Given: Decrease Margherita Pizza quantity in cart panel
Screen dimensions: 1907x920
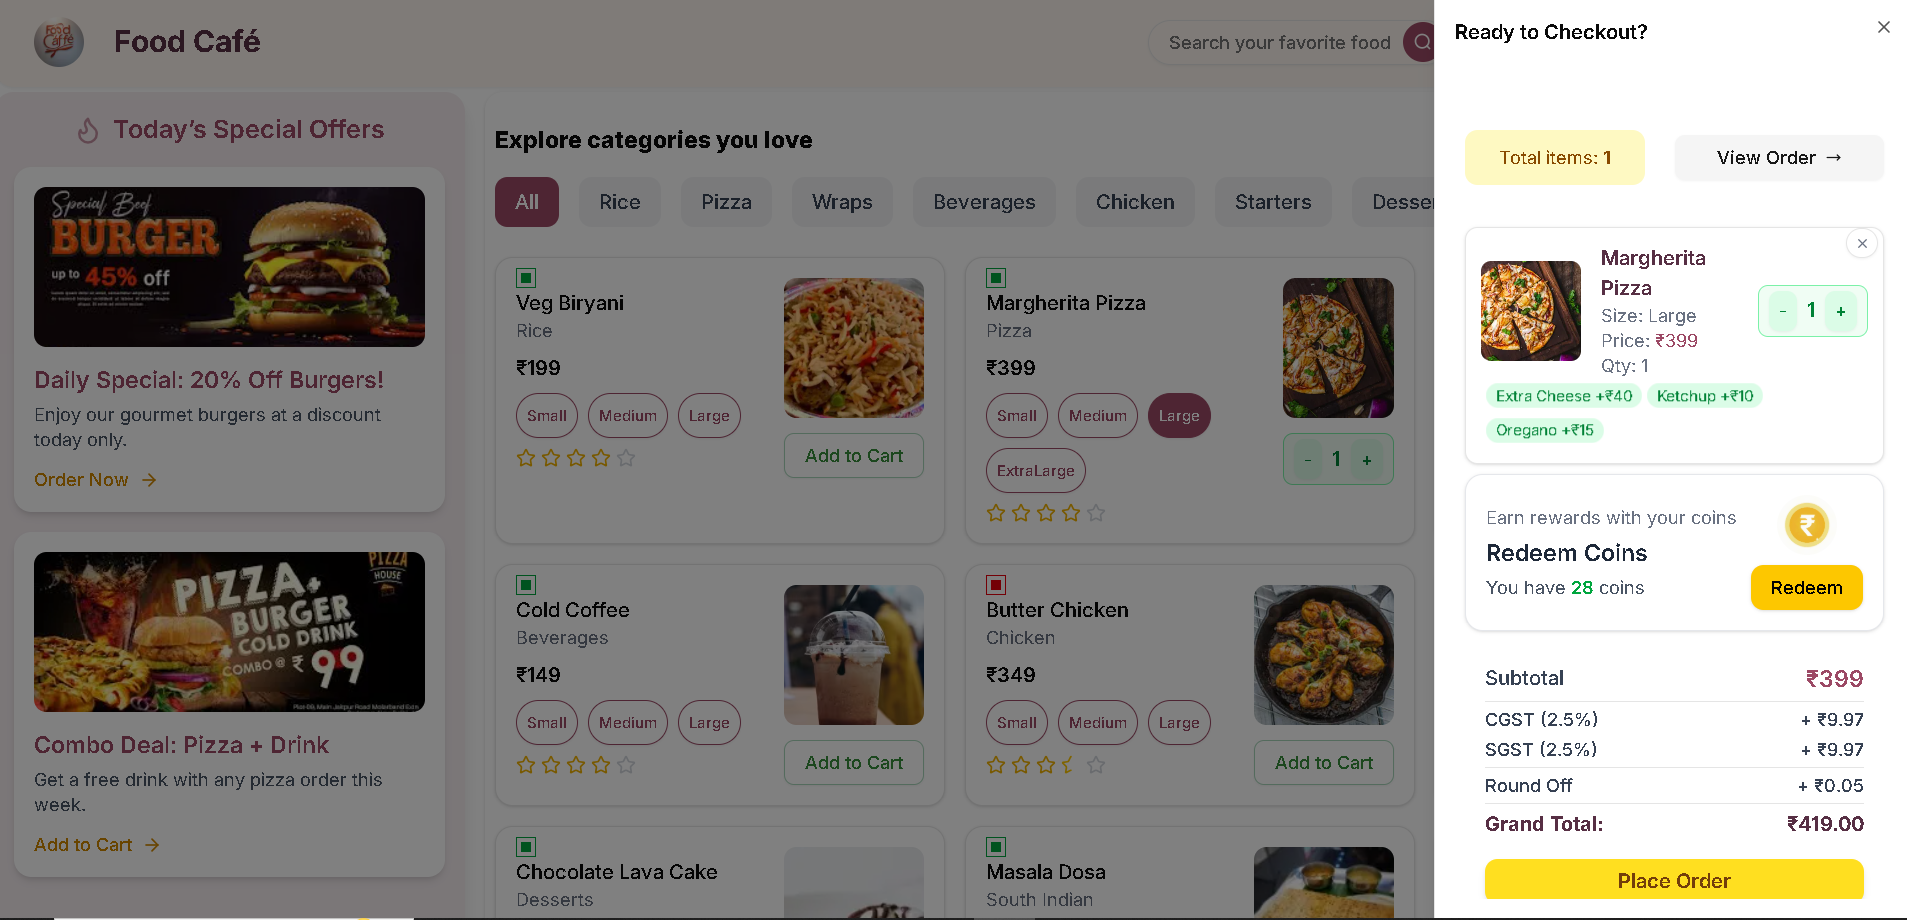Looking at the screenshot, I should coord(1782,311).
